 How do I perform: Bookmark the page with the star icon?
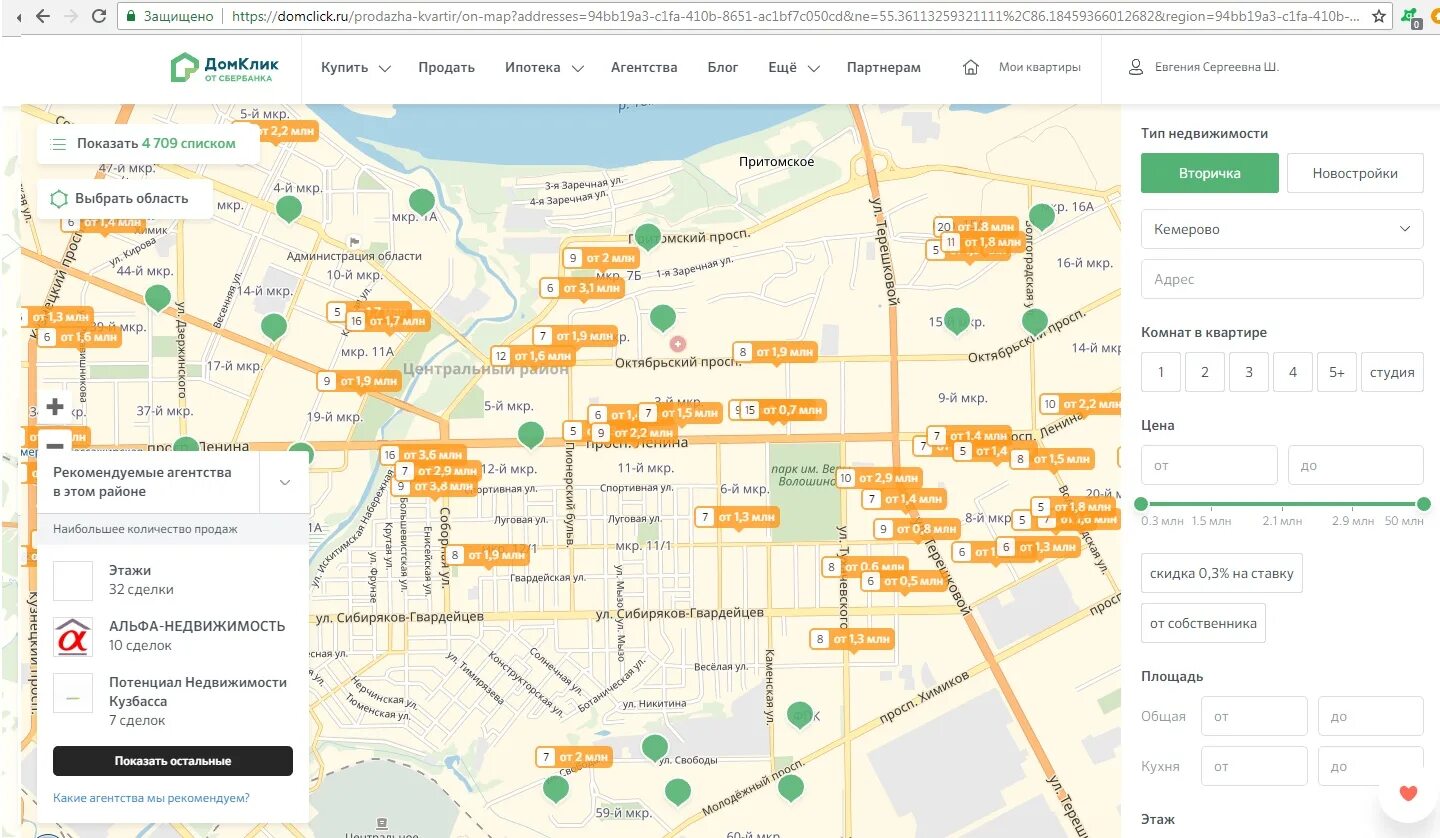point(1379,16)
